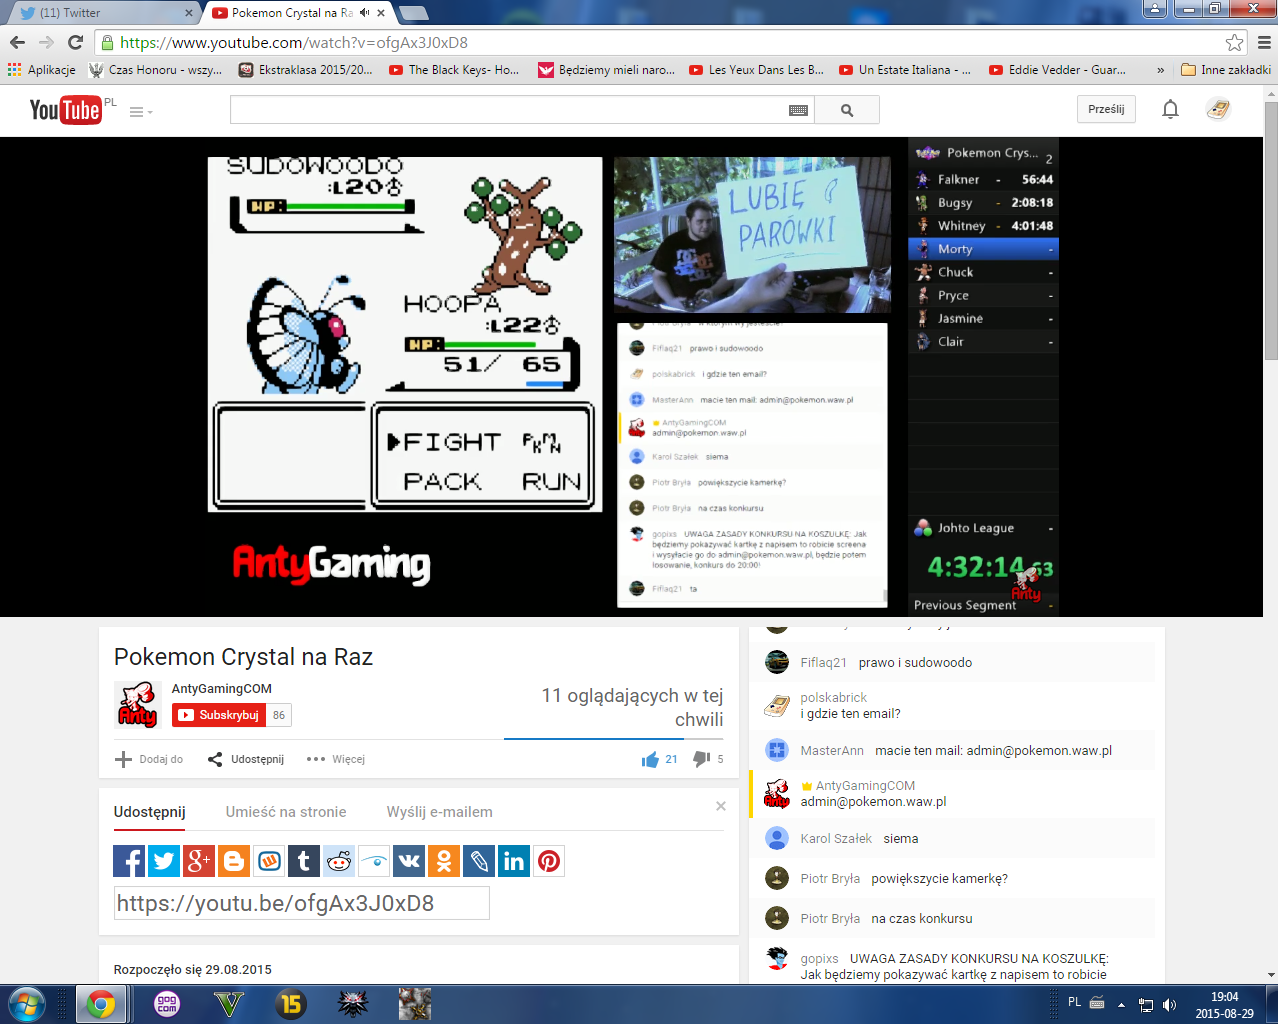Click the Prześlij upload button
This screenshot has width=1278, height=1024.
[x=1106, y=109]
